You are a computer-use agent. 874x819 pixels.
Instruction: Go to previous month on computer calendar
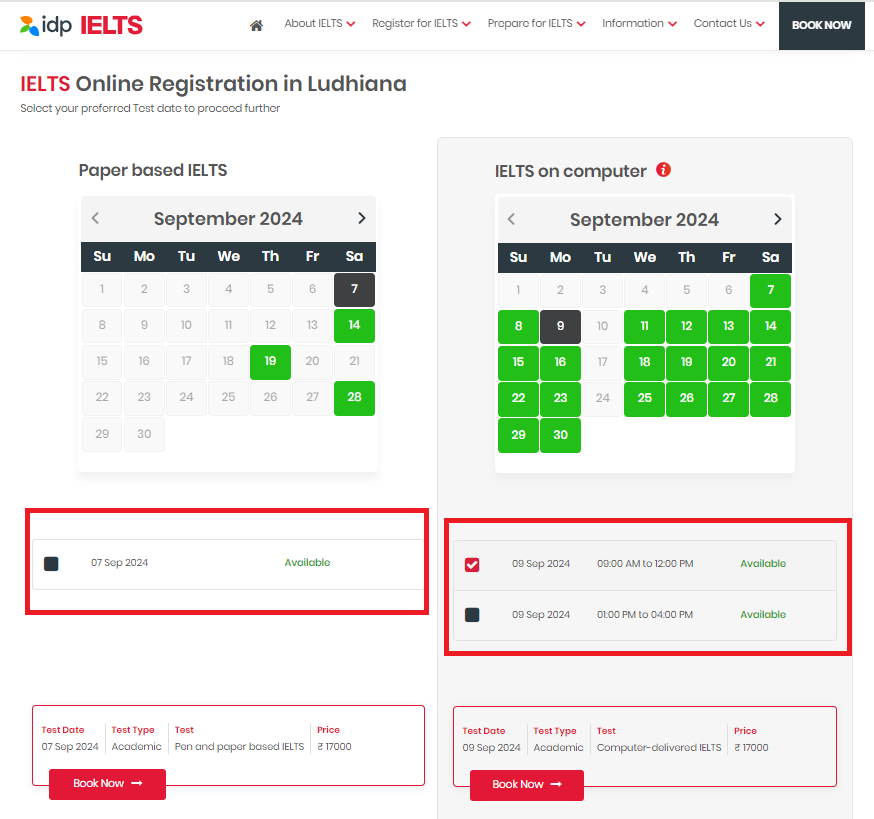pyautogui.click(x=511, y=218)
